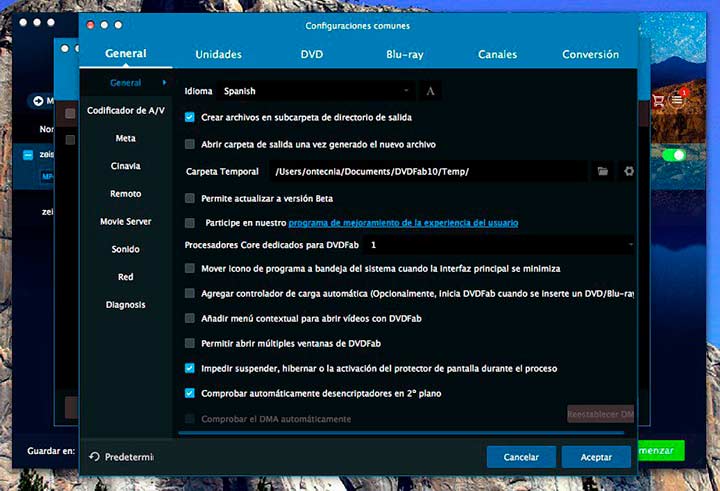Switch to the Canales tab

pyautogui.click(x=497, y=54)
